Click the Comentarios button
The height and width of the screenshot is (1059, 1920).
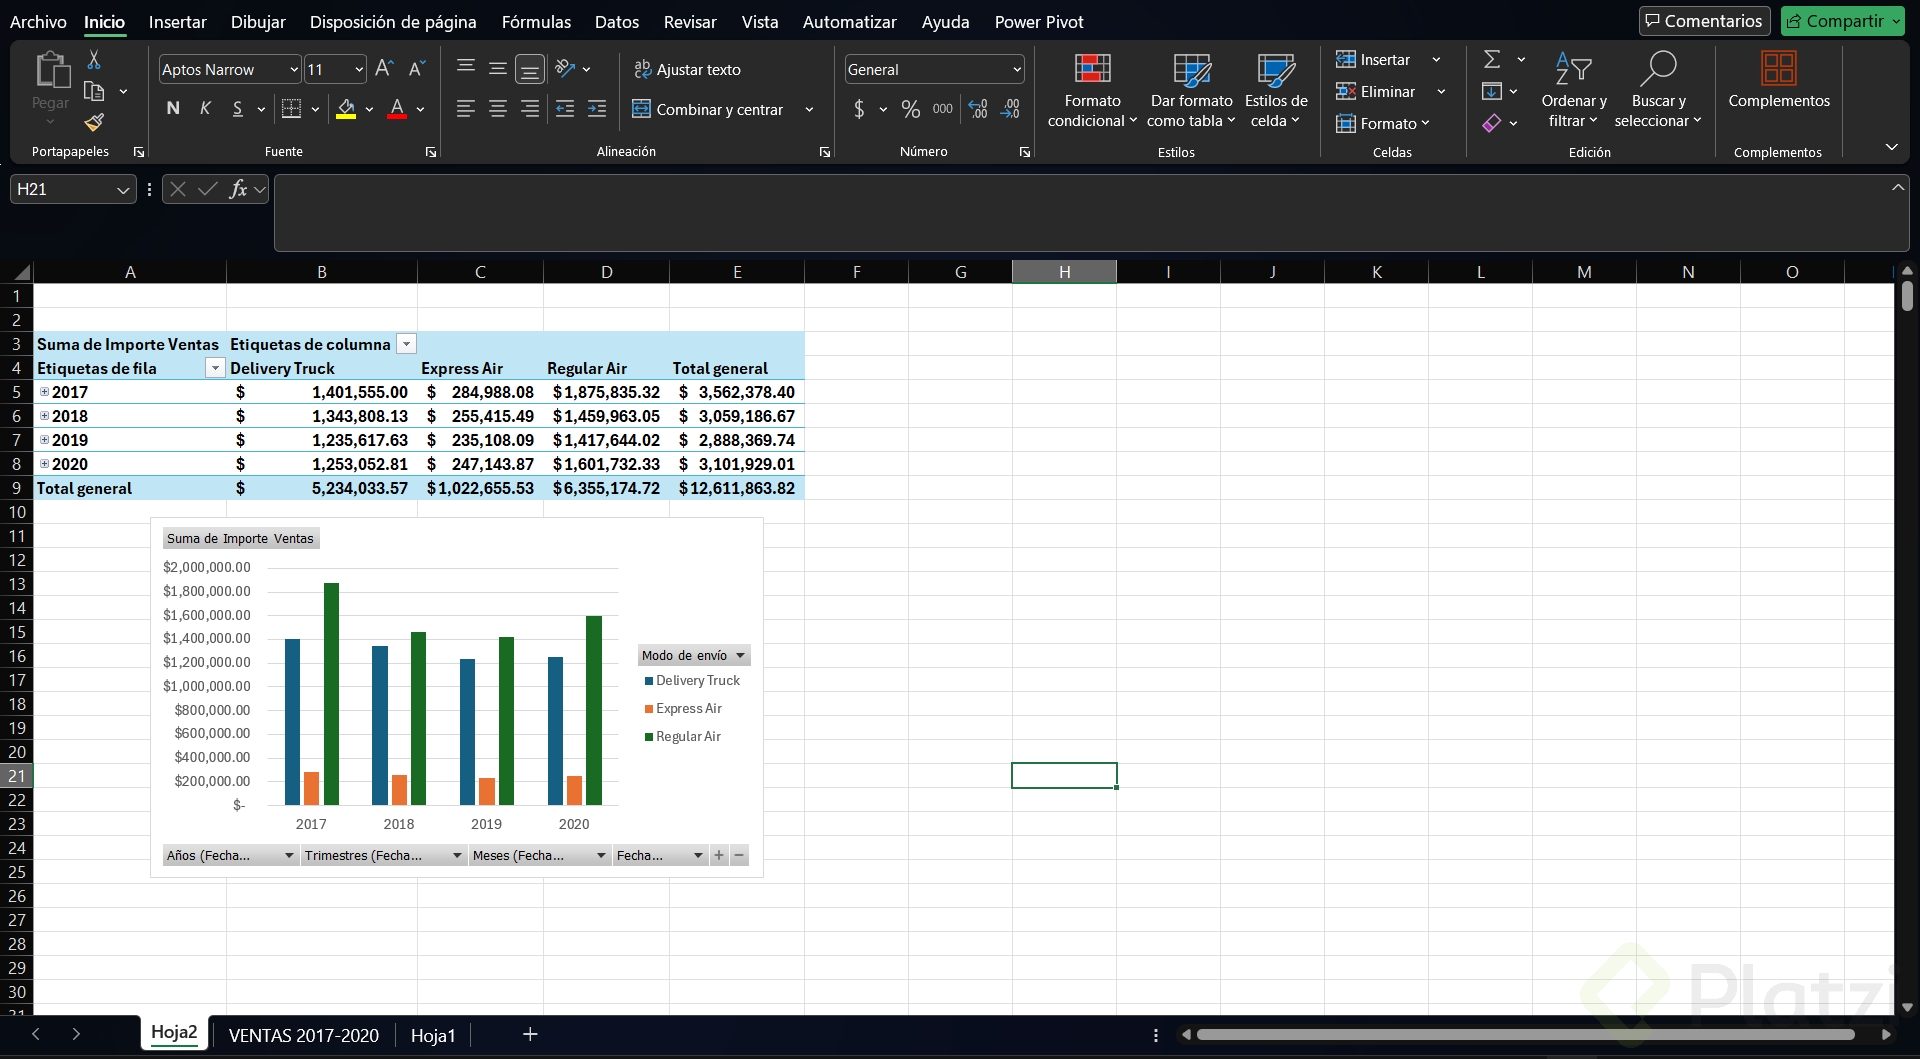(x=1704, y=21)
